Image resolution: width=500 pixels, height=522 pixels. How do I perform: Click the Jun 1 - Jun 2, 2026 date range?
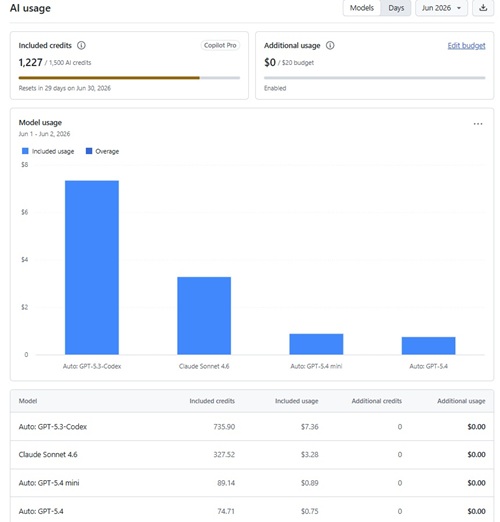(x=44, y=134)
